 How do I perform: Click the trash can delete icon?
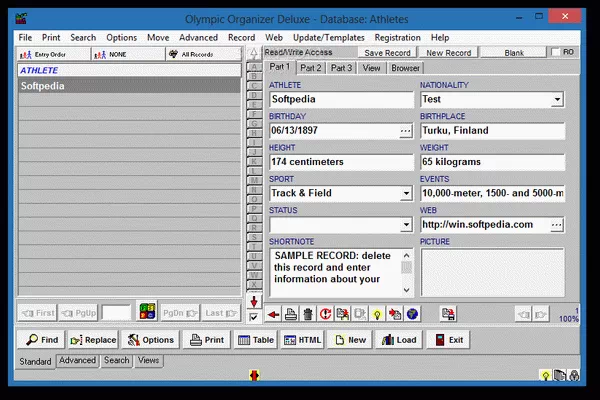tap(308, 315)
